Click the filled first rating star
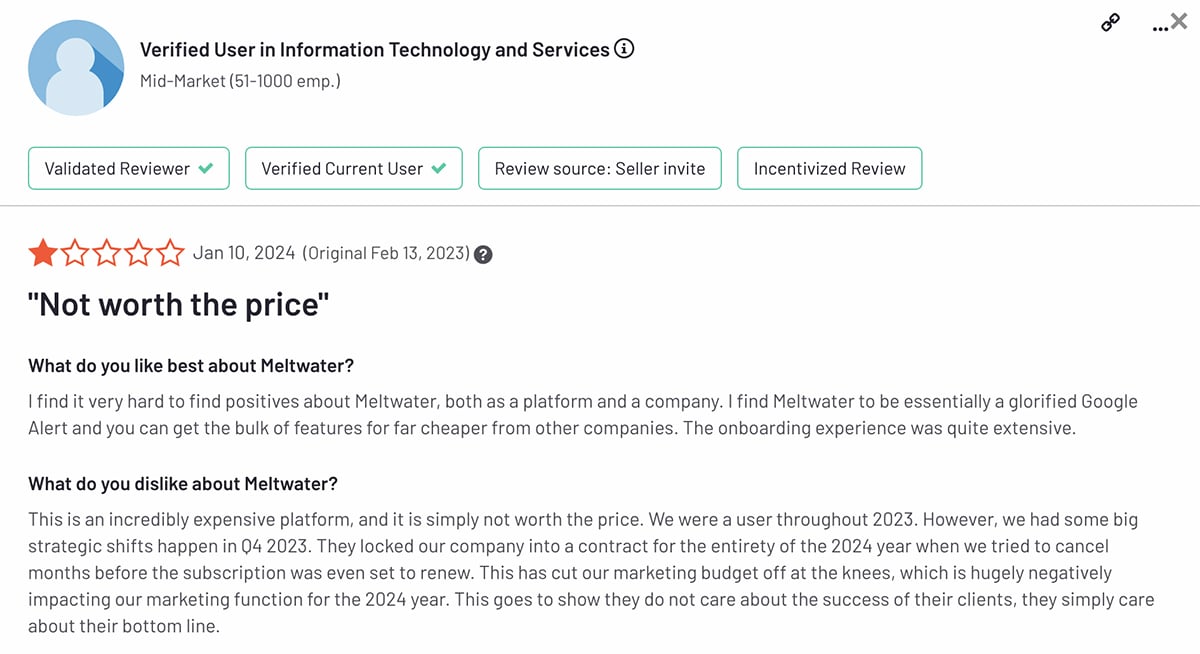 pyautogui.click(x=42, y=253)
